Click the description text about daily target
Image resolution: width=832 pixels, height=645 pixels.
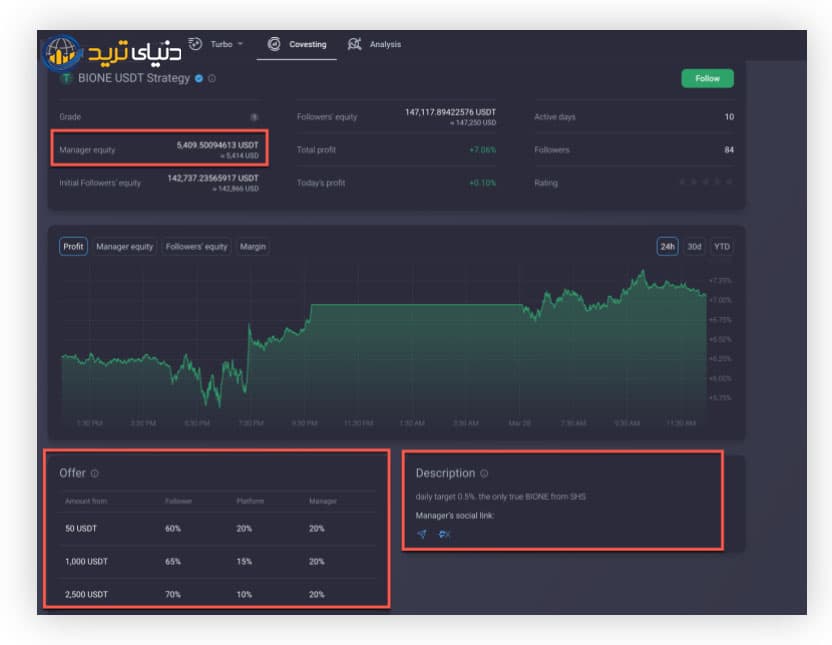point(500,496)
